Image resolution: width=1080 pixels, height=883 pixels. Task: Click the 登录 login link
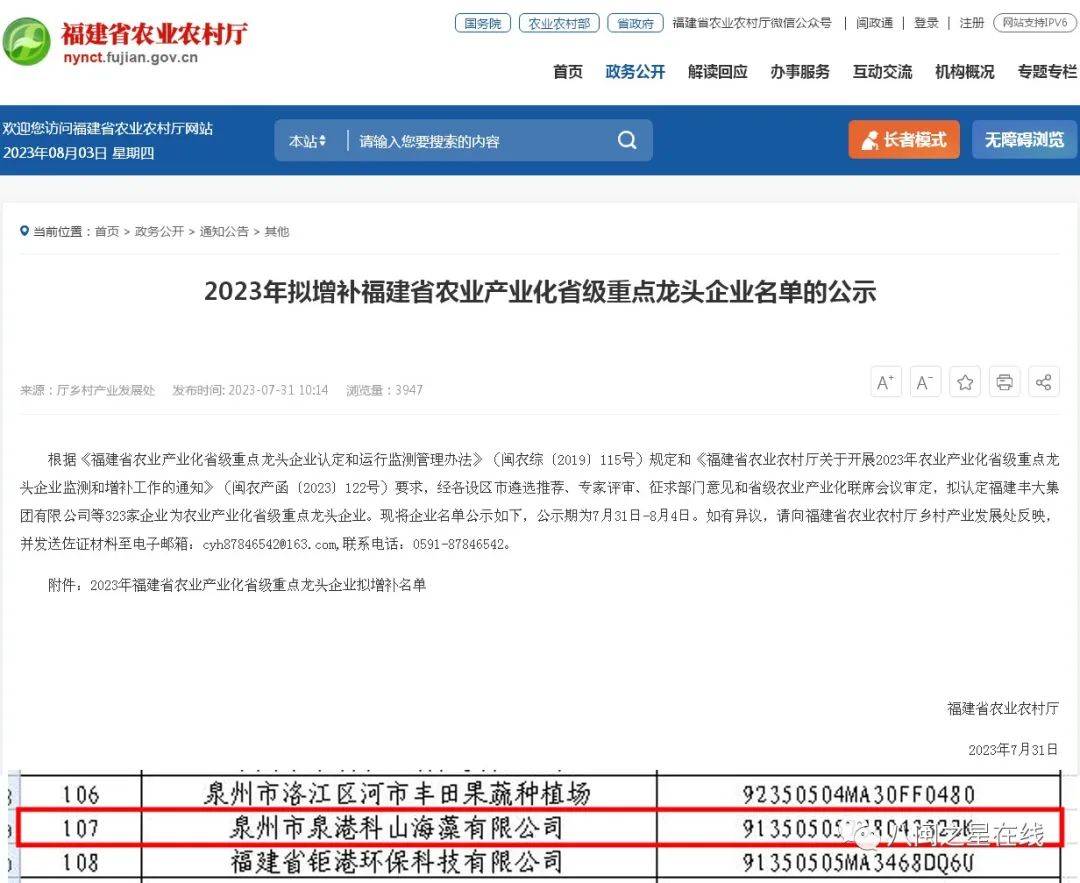click(x=926, y=23)
